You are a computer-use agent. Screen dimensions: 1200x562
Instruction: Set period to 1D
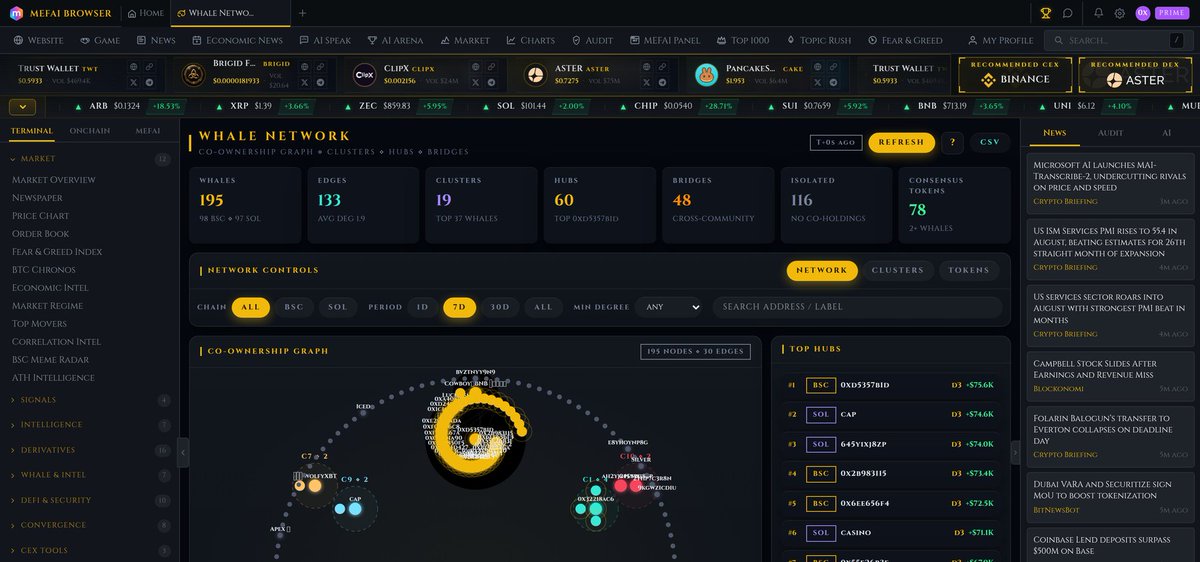(x=422, y=307)
